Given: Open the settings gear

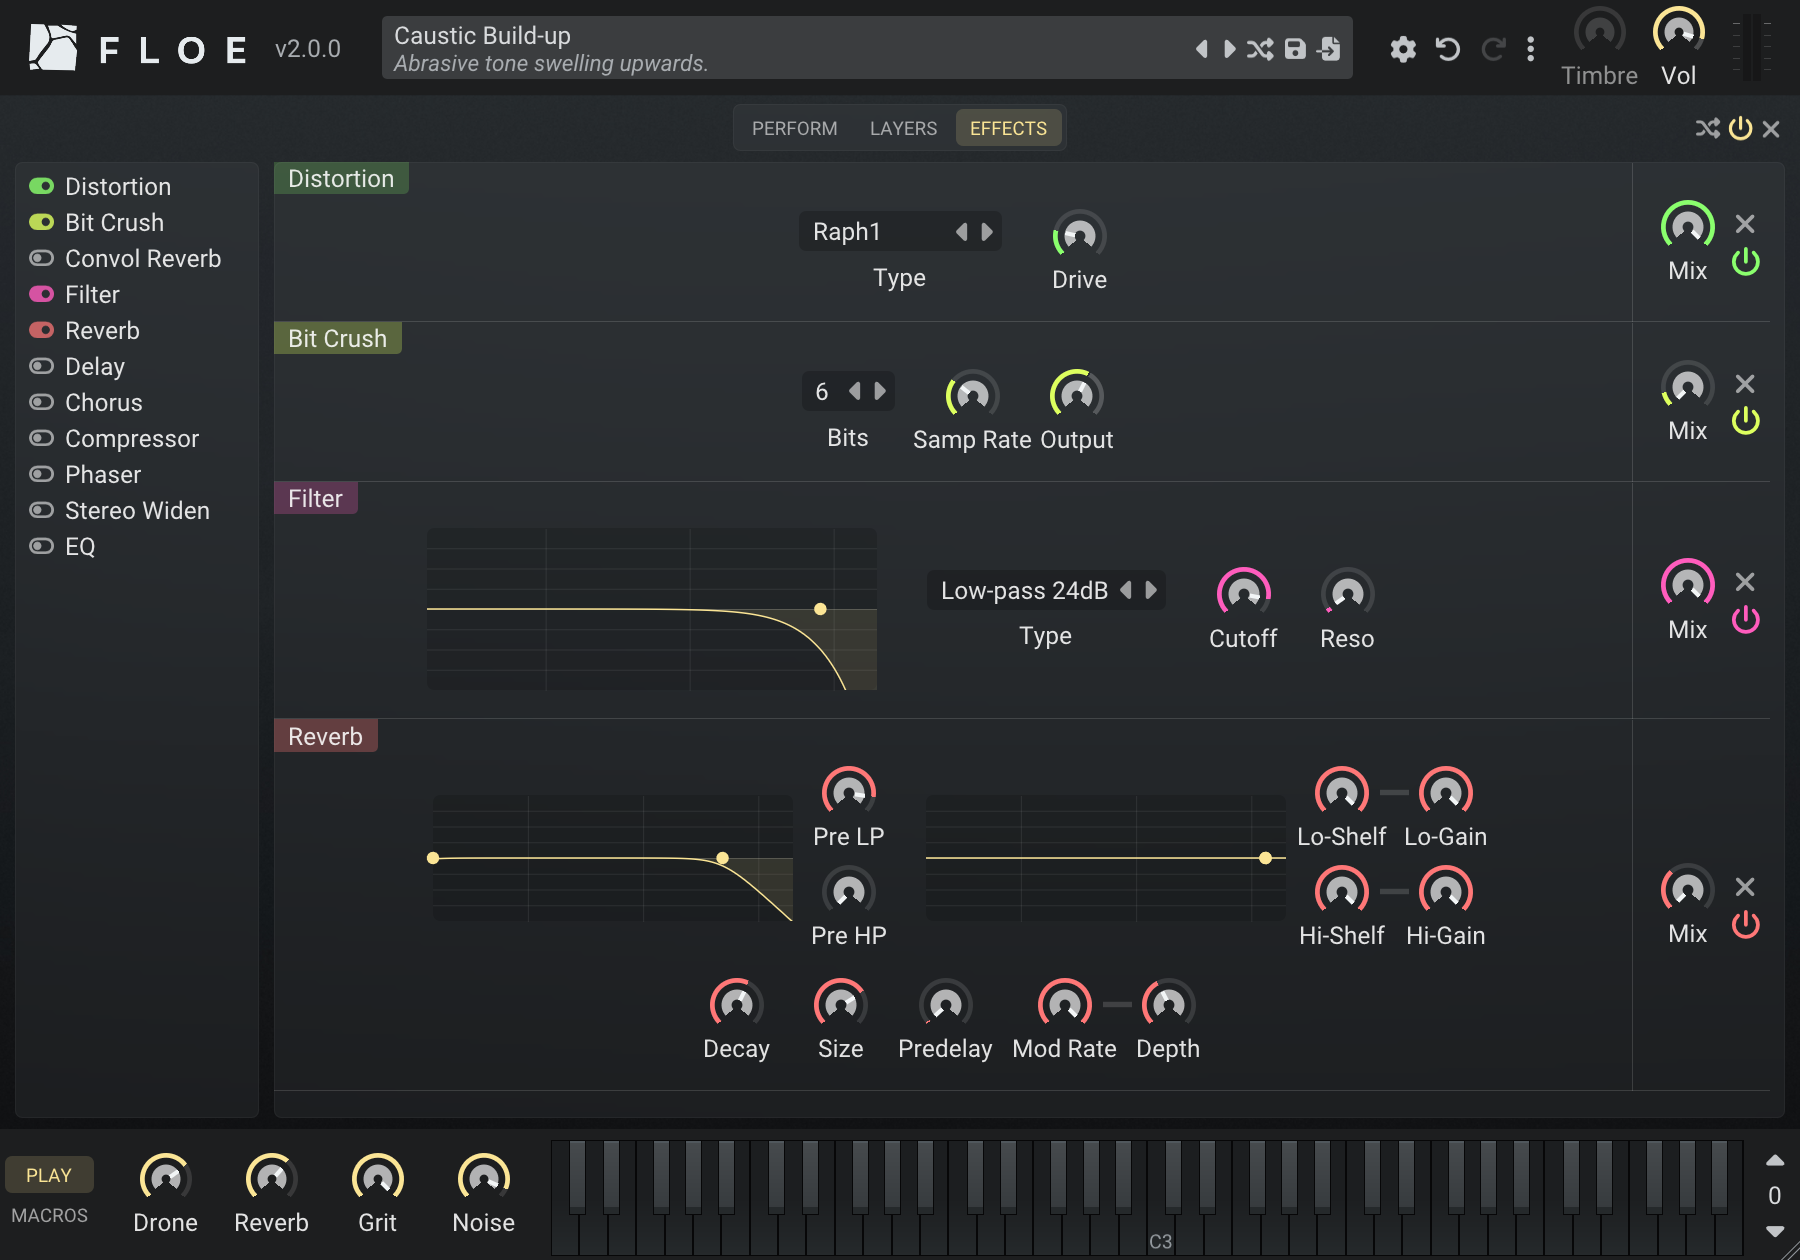Looking at the screenshot, I should [x=1403, y=49].
